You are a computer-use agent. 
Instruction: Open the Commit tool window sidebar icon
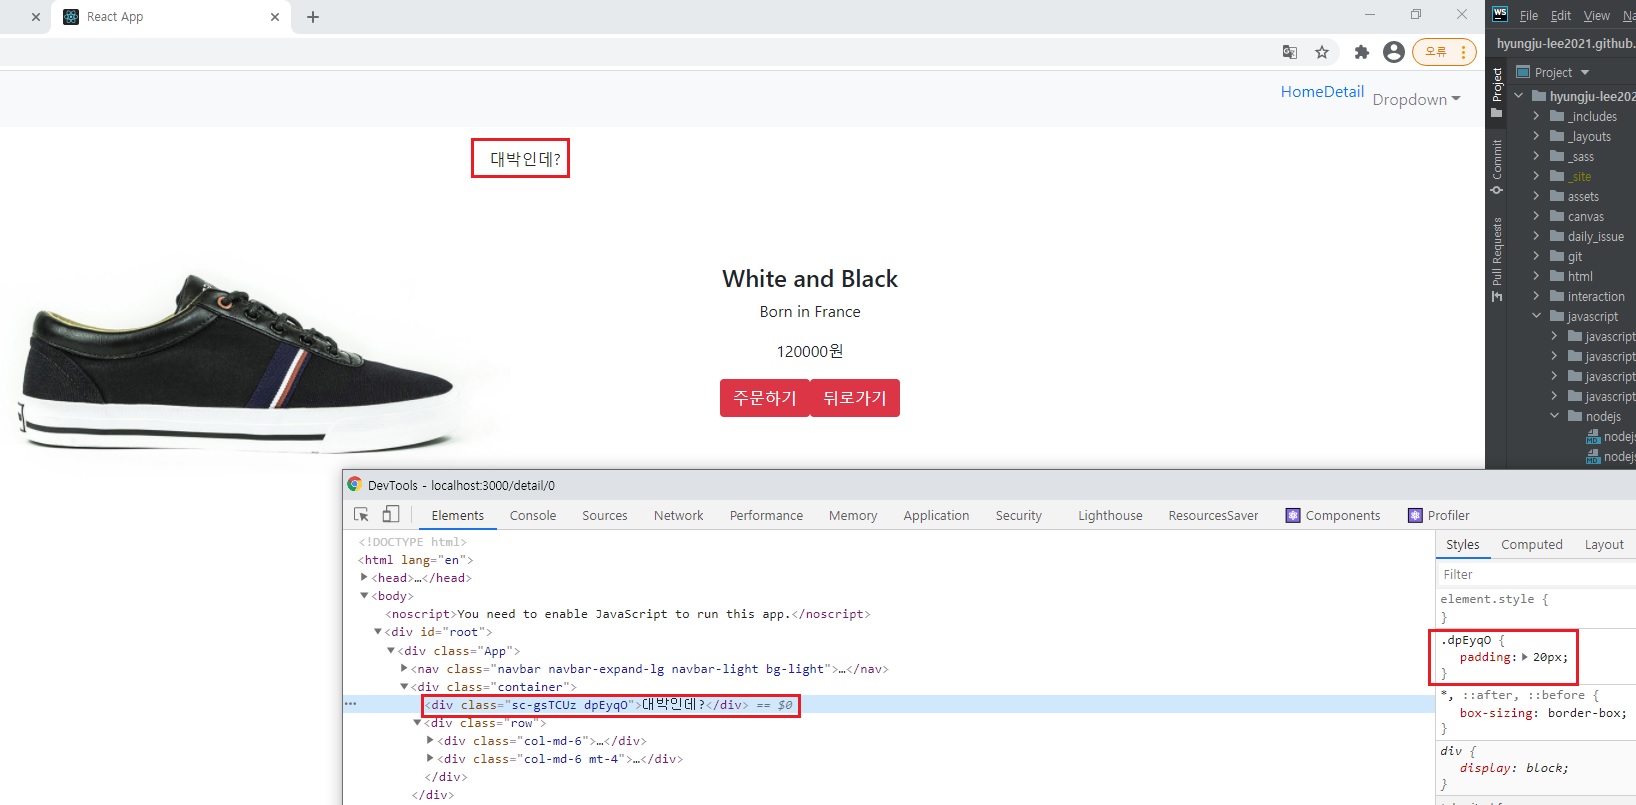[1497, 166]
